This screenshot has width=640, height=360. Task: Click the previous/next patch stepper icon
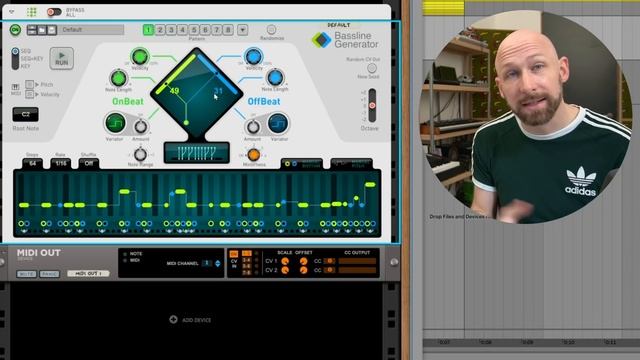tap(32, 30)
